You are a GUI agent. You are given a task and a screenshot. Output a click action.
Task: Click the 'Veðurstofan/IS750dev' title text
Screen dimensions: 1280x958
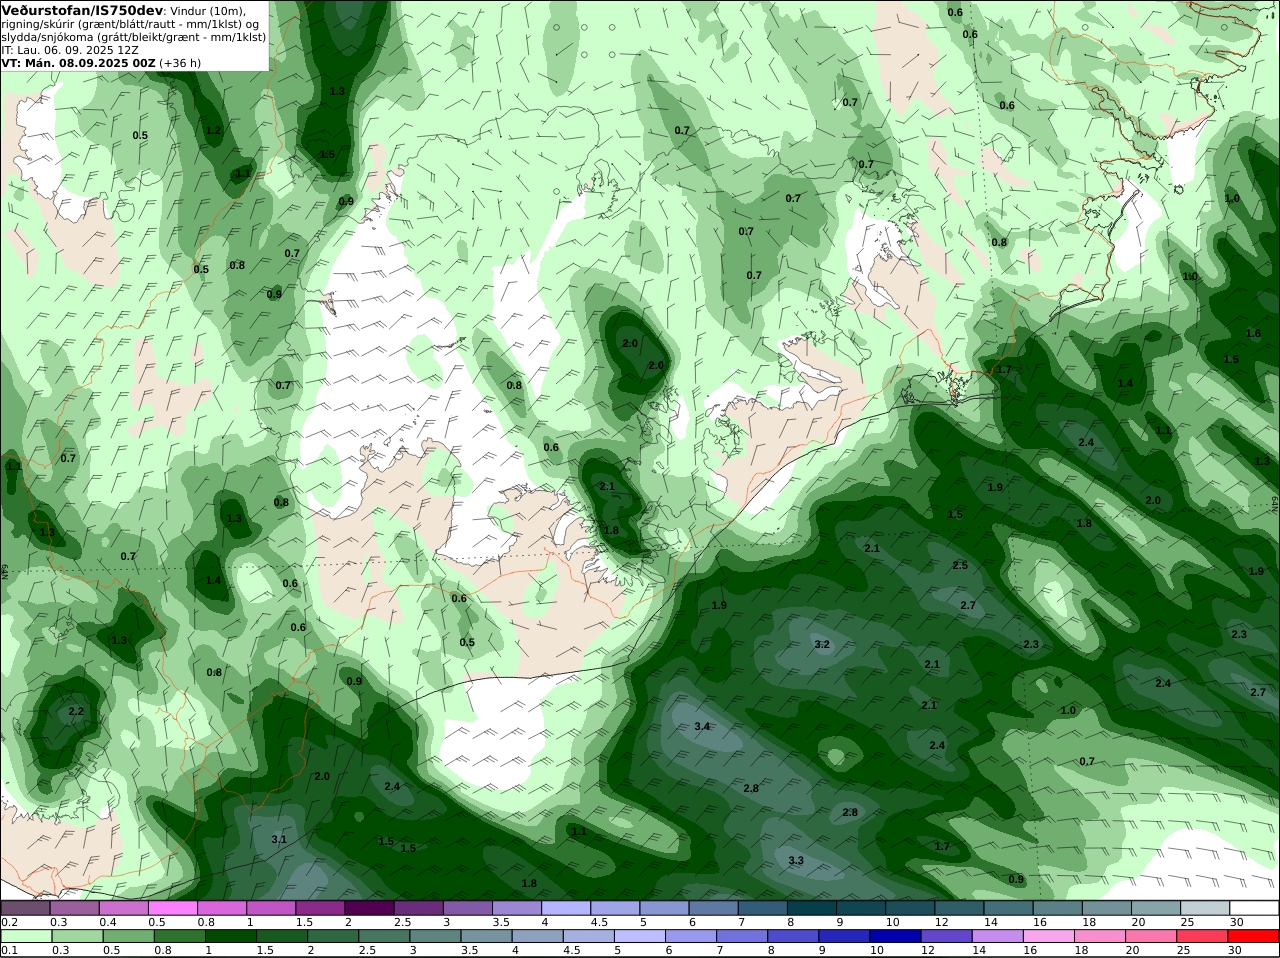pos(82,10)
